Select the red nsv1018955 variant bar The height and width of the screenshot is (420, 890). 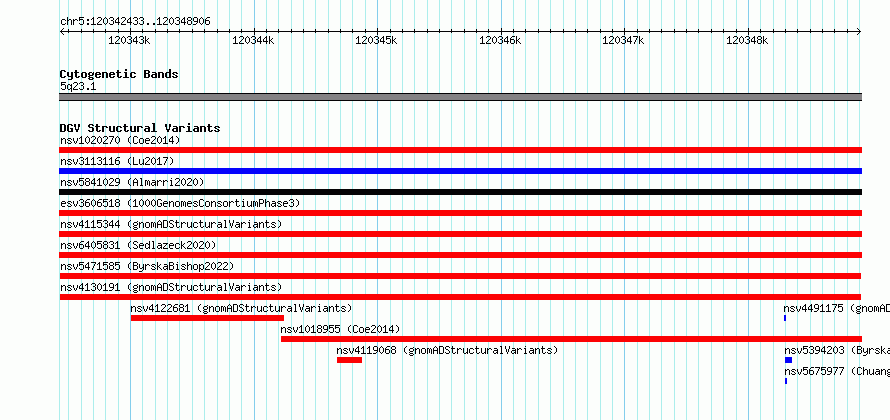(x=571, y=339)
